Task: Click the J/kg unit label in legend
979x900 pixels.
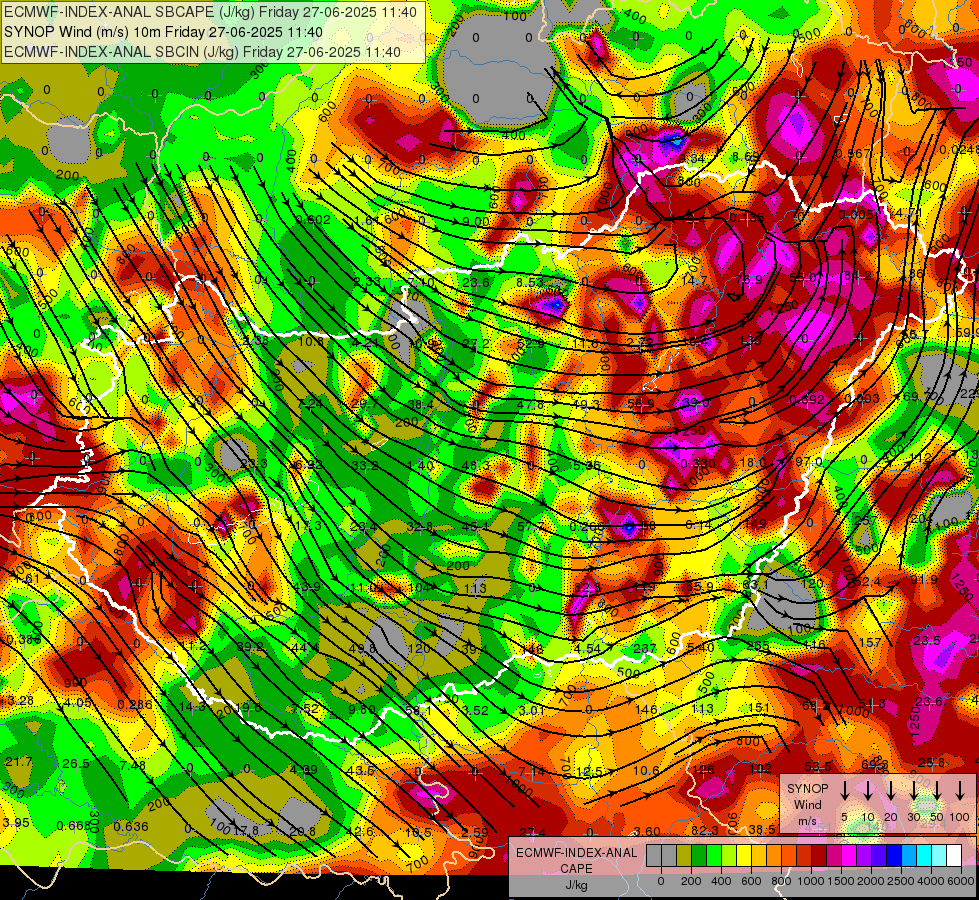Action: [x=576, y=885]
